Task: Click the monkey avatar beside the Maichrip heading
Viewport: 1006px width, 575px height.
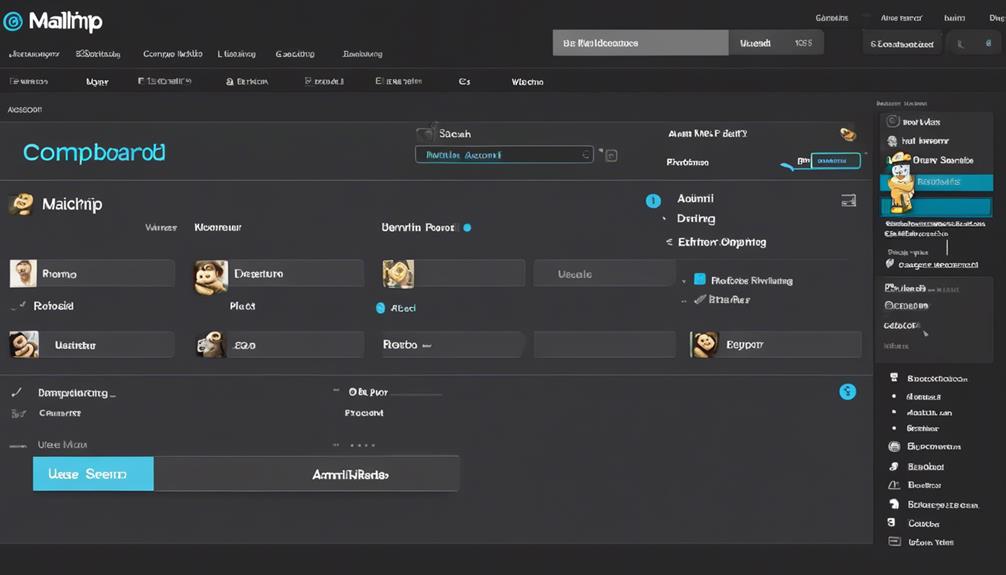Action: [x=21, y=204]
